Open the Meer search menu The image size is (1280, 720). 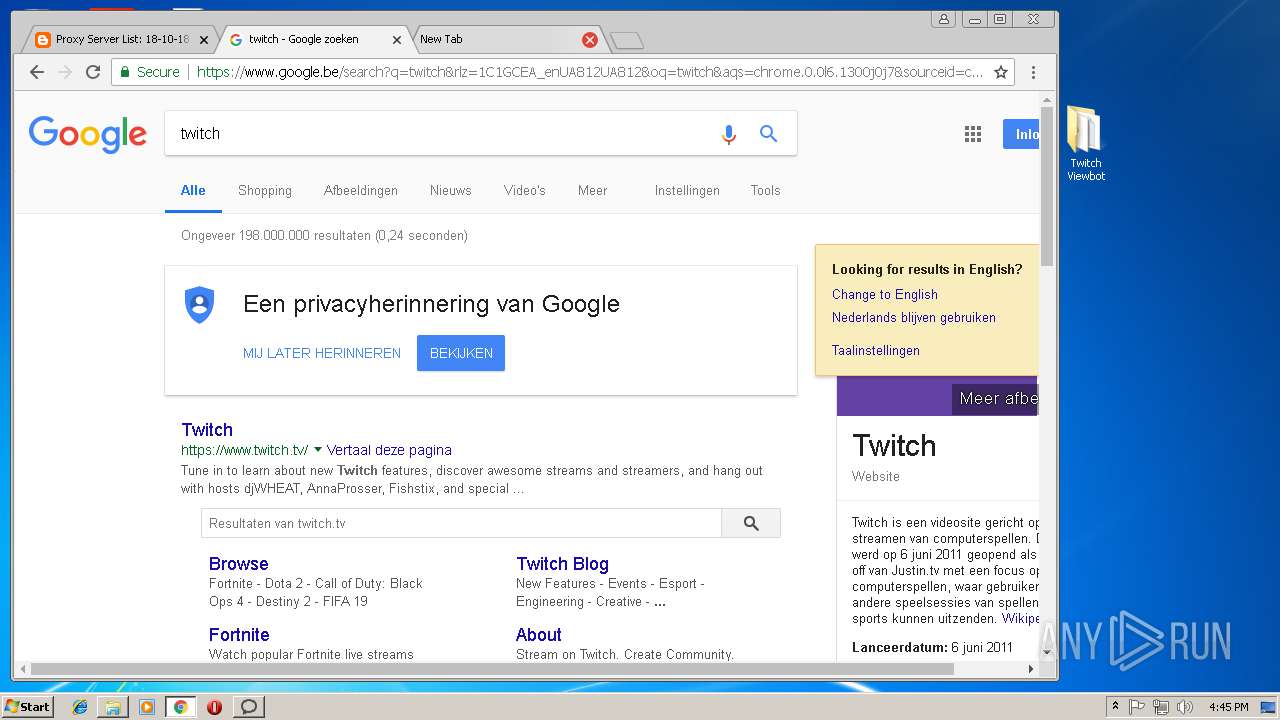point(592,190)
